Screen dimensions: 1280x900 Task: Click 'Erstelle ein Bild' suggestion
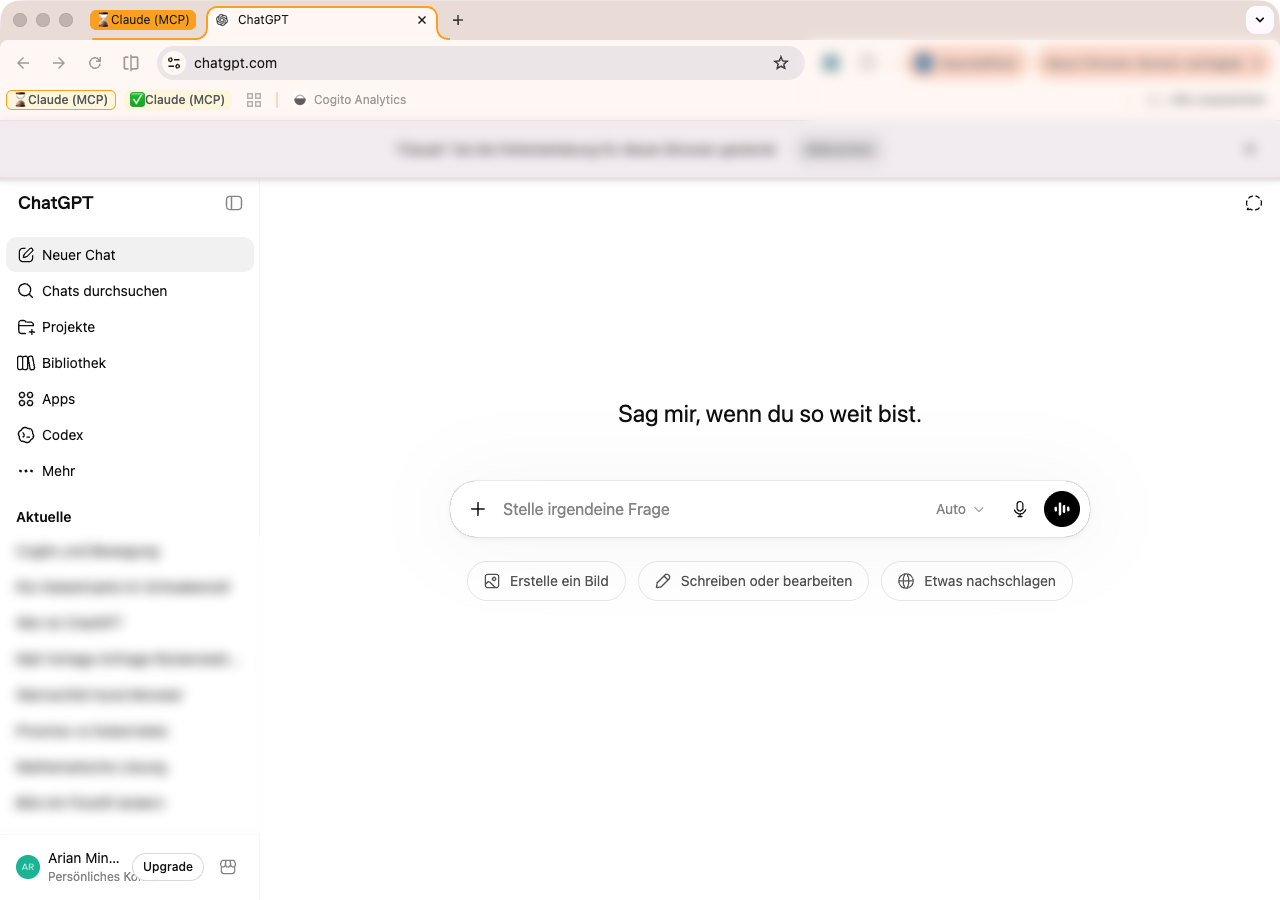click(x=546, y=581)
